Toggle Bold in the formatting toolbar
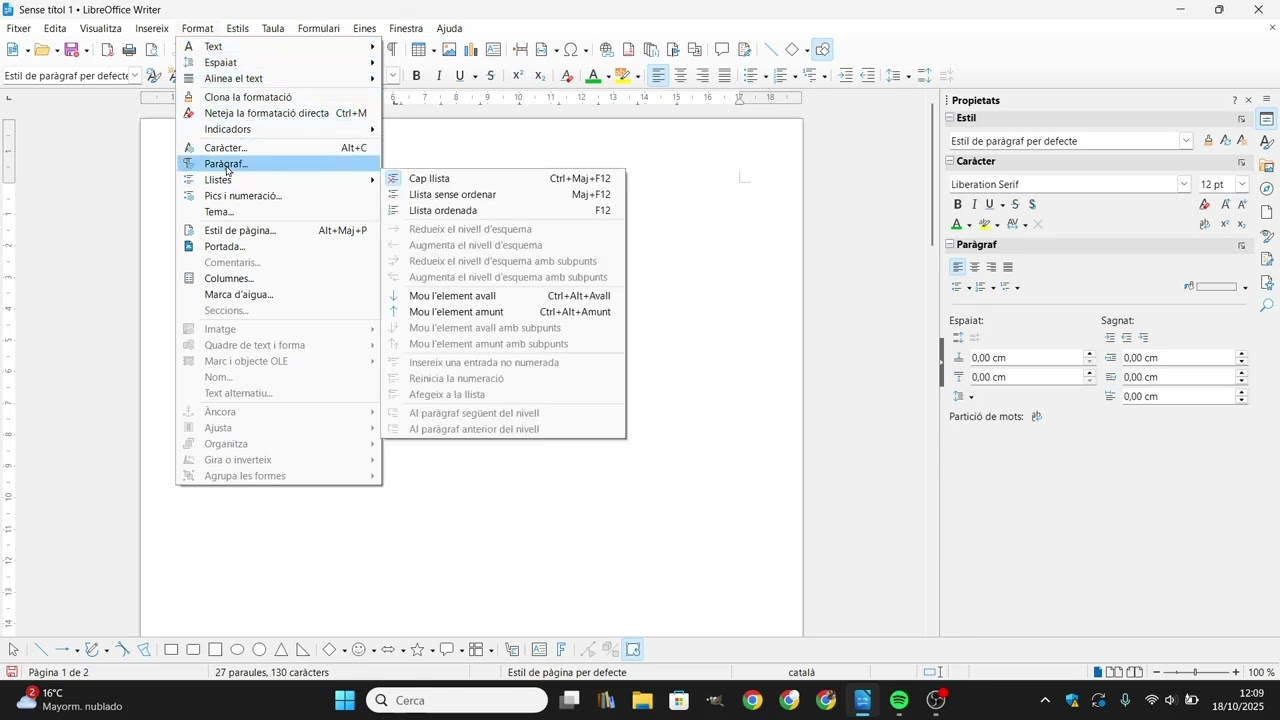The width and height of the screenshot is (1280, 720). pos(417,76)
